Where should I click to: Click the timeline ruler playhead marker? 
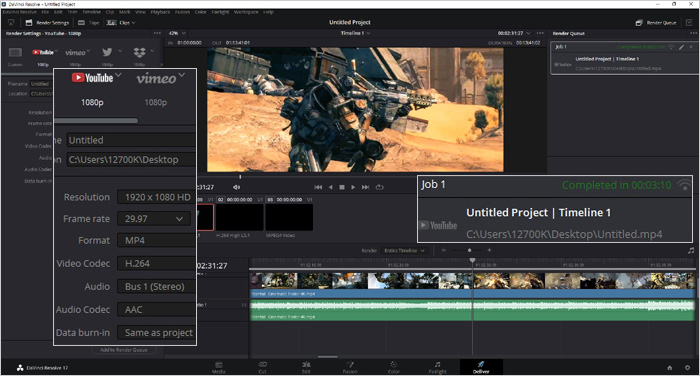472,260
